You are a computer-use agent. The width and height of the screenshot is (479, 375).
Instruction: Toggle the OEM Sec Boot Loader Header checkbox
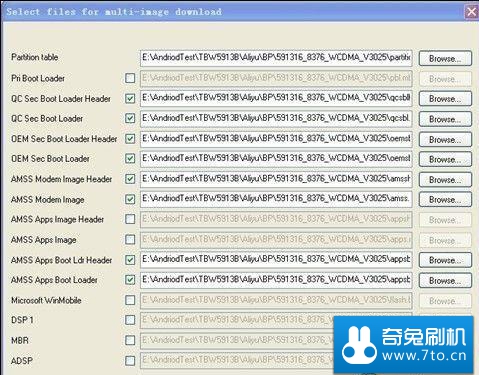click(x=130, y=139)
